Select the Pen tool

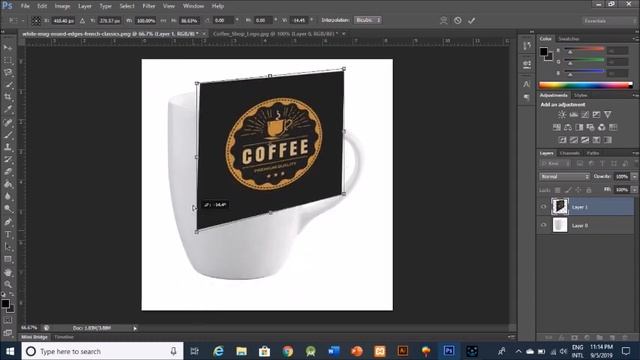pyautogui.click(x=8, y=222)
